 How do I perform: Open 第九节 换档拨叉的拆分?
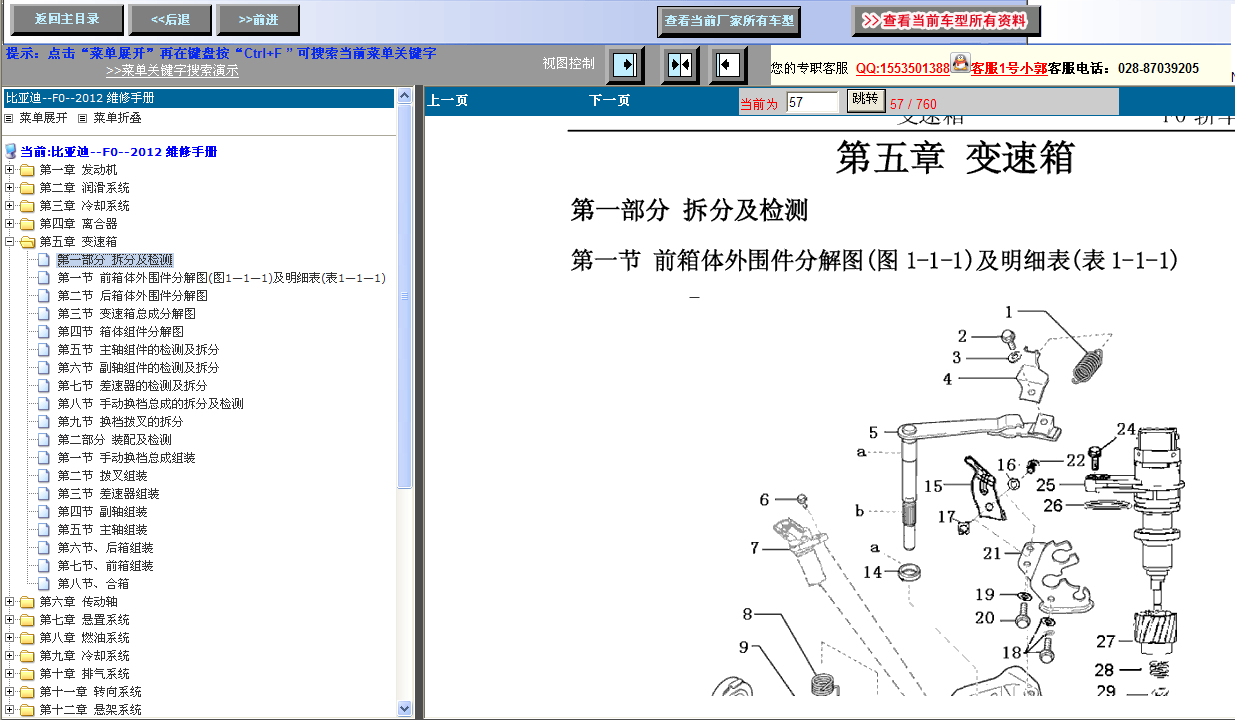(120, 422)
